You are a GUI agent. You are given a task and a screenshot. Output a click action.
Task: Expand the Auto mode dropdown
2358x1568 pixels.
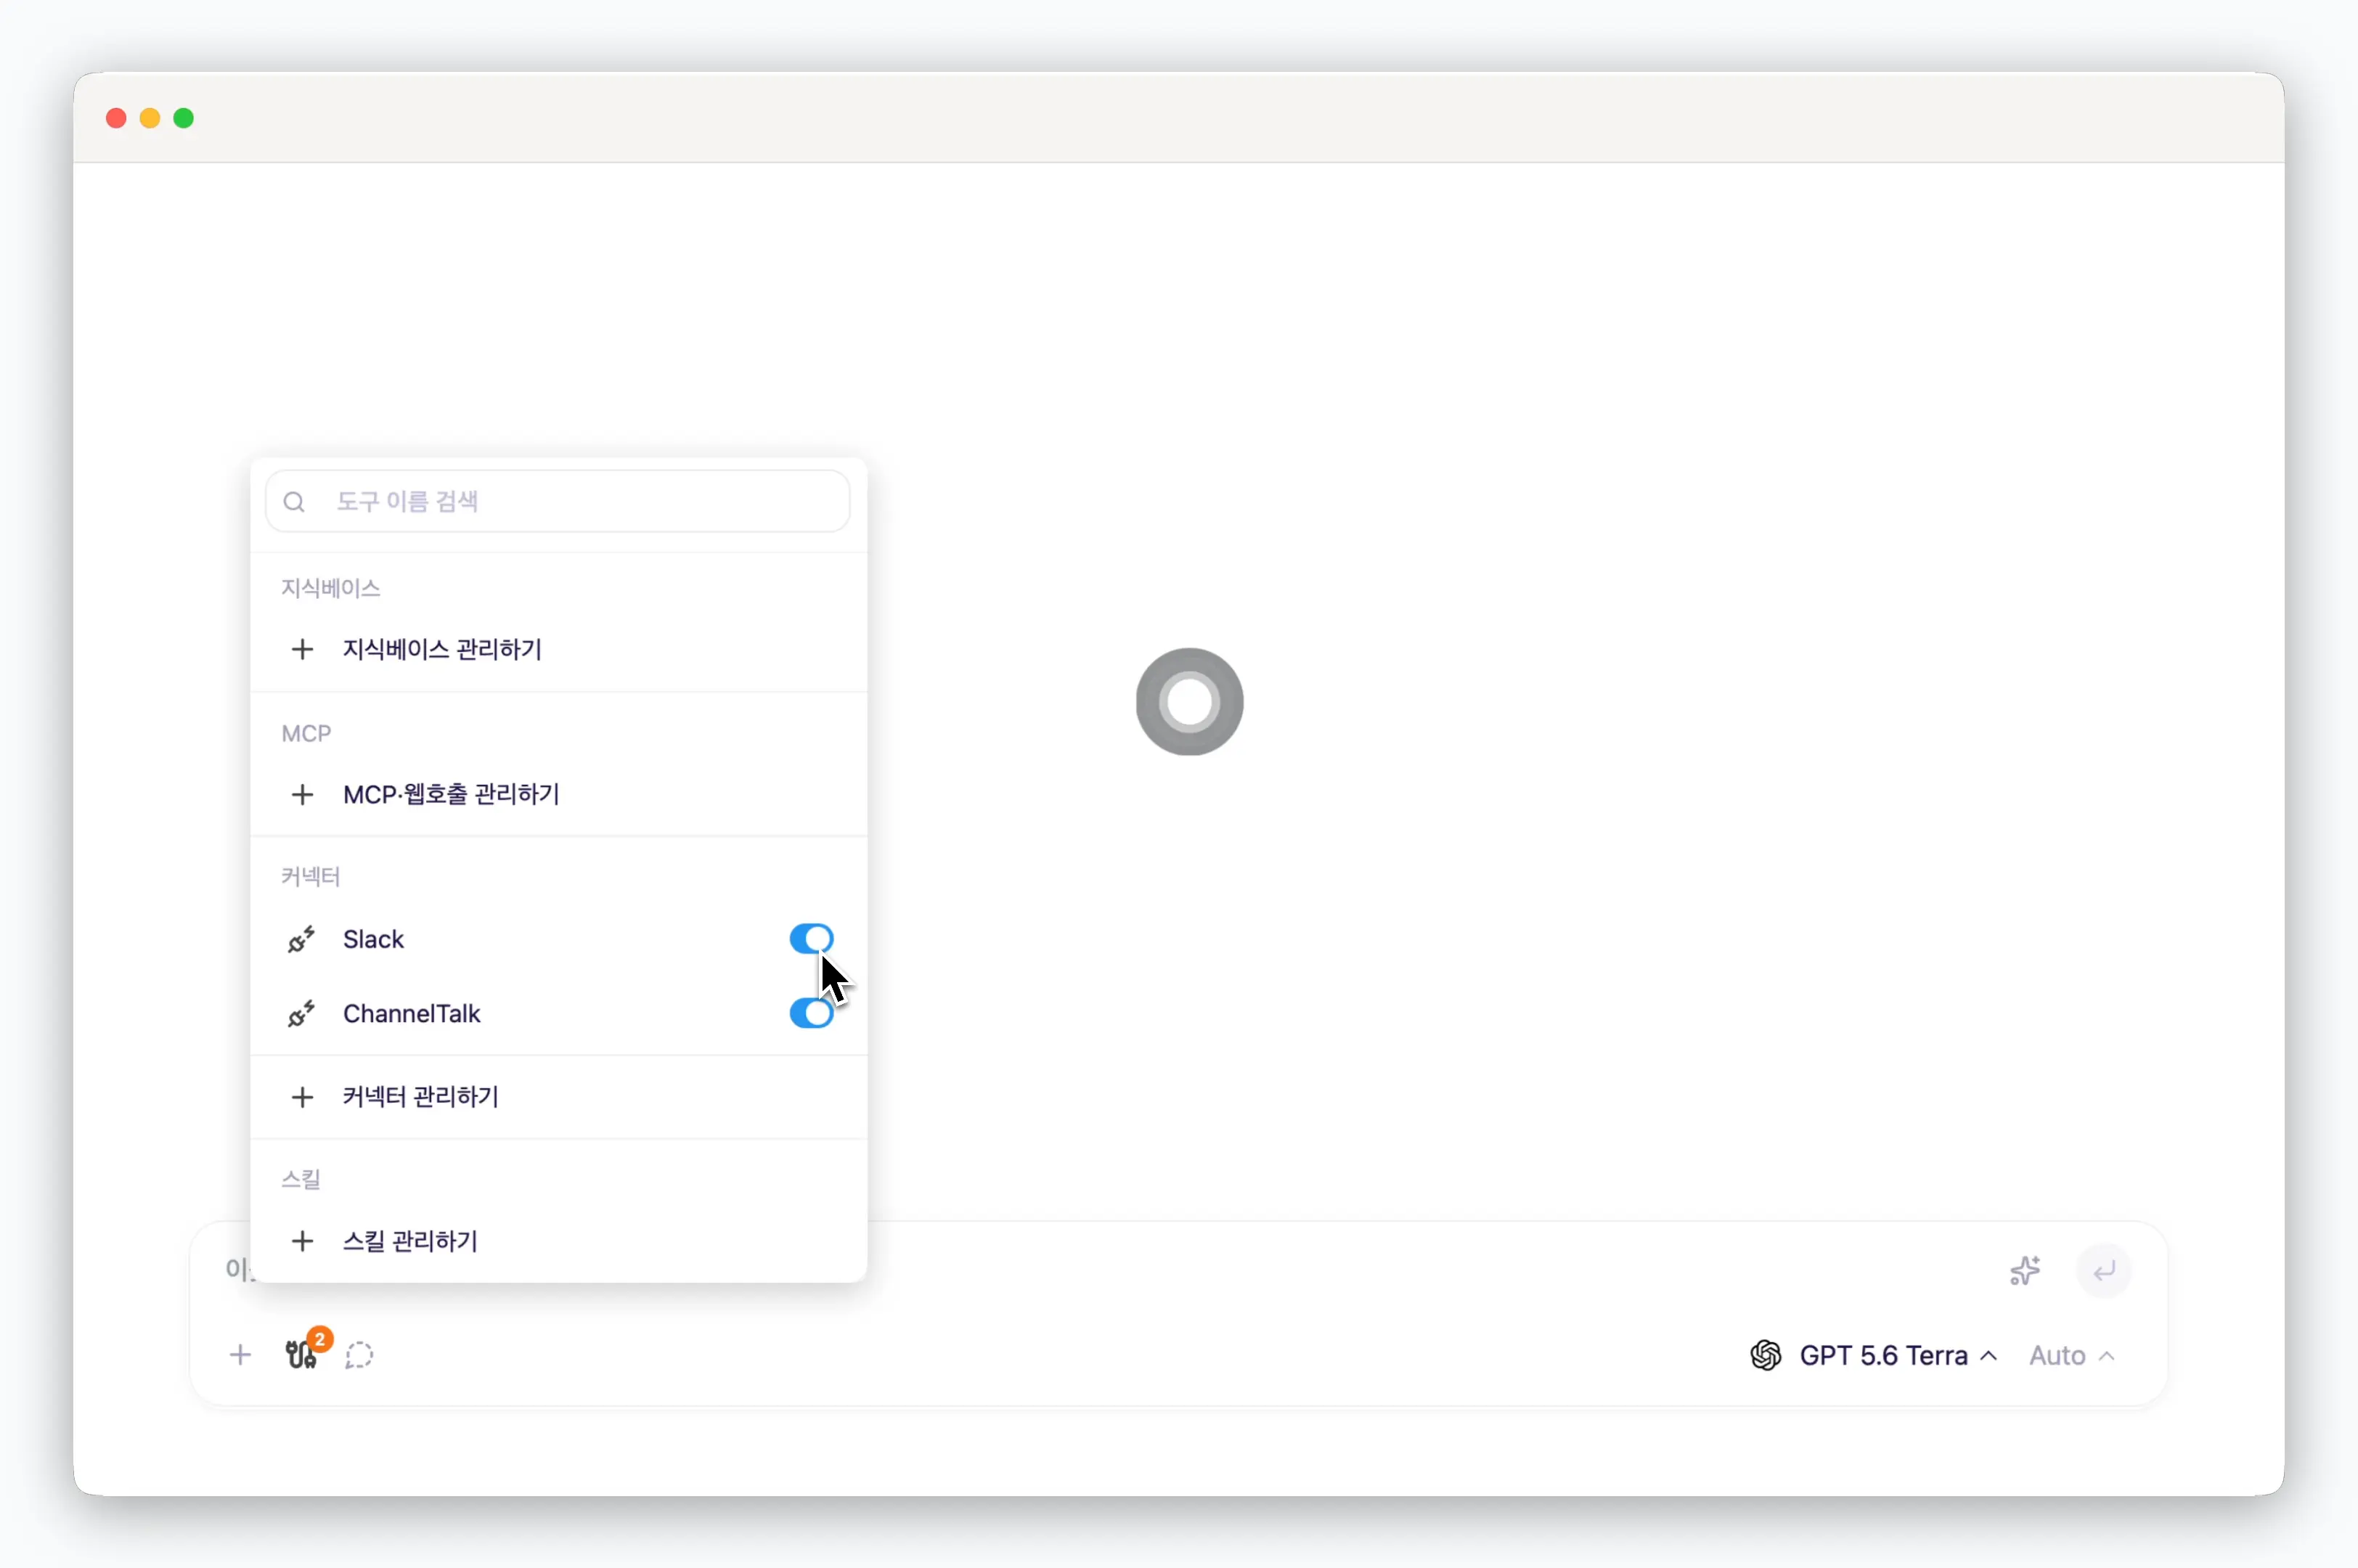click(2071, 1355)
